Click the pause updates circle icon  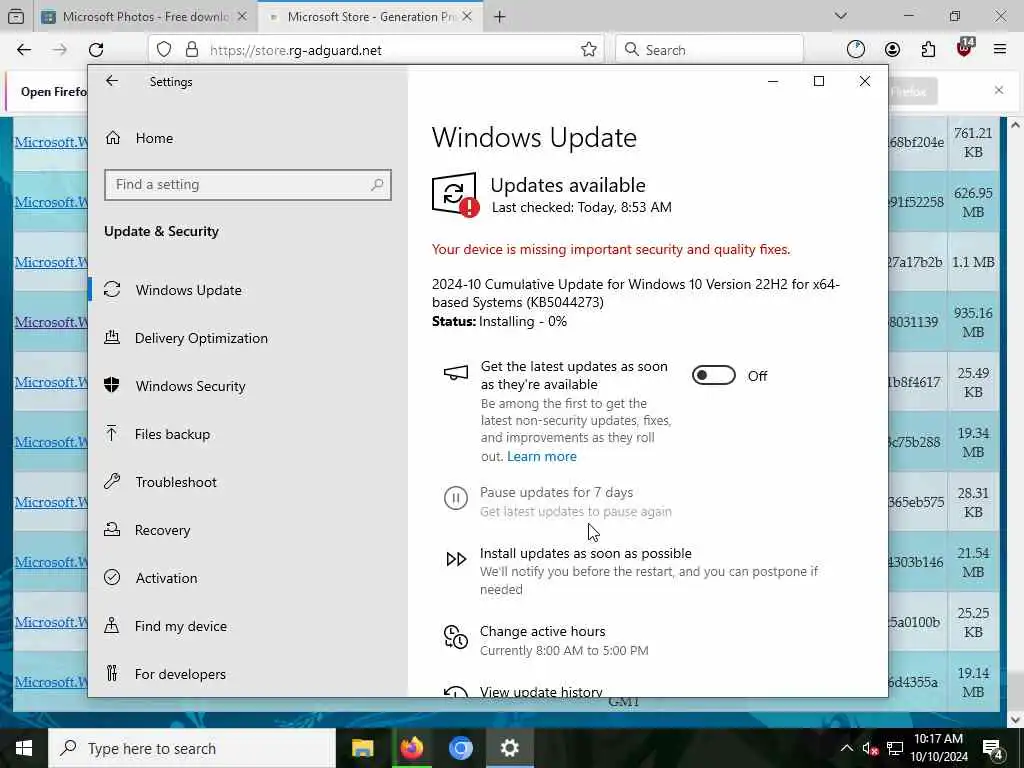[x=456, y=498]
